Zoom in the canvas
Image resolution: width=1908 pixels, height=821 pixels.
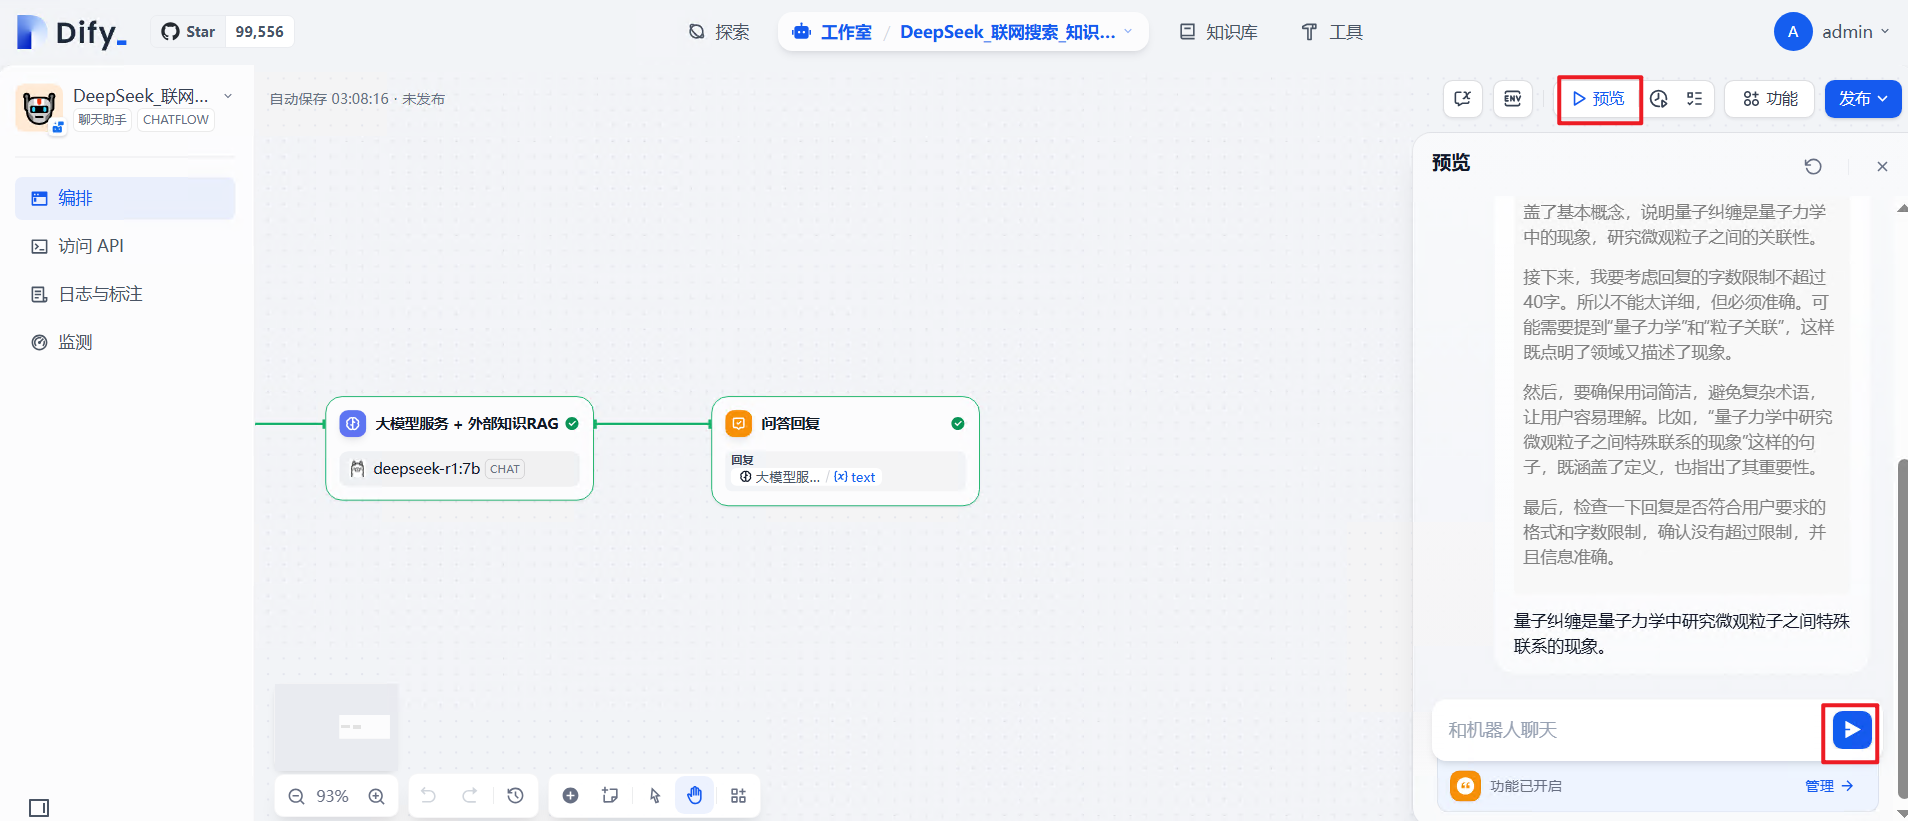pyautogui.click(x=376, y=796)
